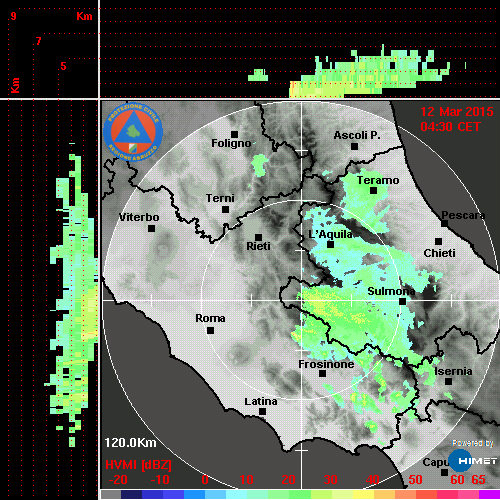Click the Isernia city marker square
Image resolution: width=500 pixels, height=500 pixels.
[x=449, y=381]
